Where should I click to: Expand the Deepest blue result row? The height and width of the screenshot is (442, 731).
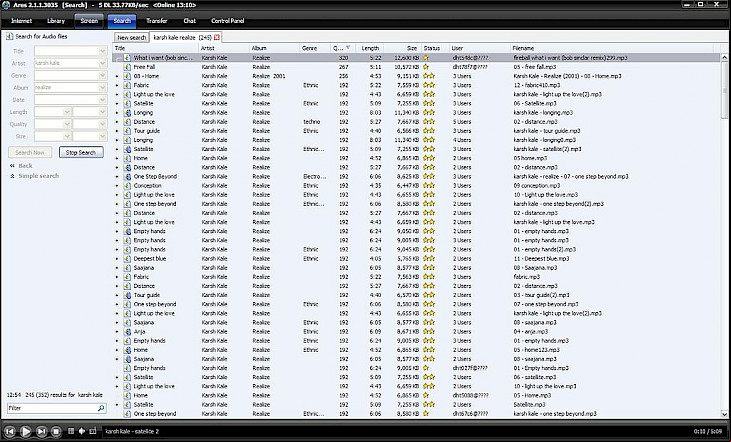point(117,258)
